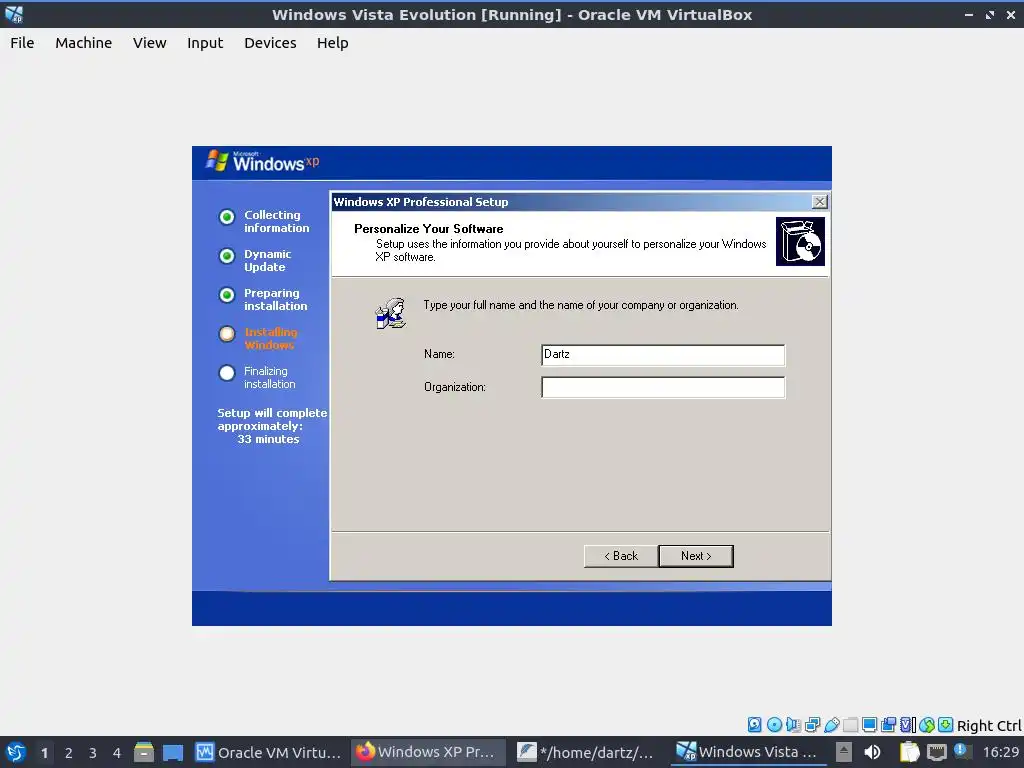
Task: Click the CPU virtualization indicator icon
Action: (908, 724)
